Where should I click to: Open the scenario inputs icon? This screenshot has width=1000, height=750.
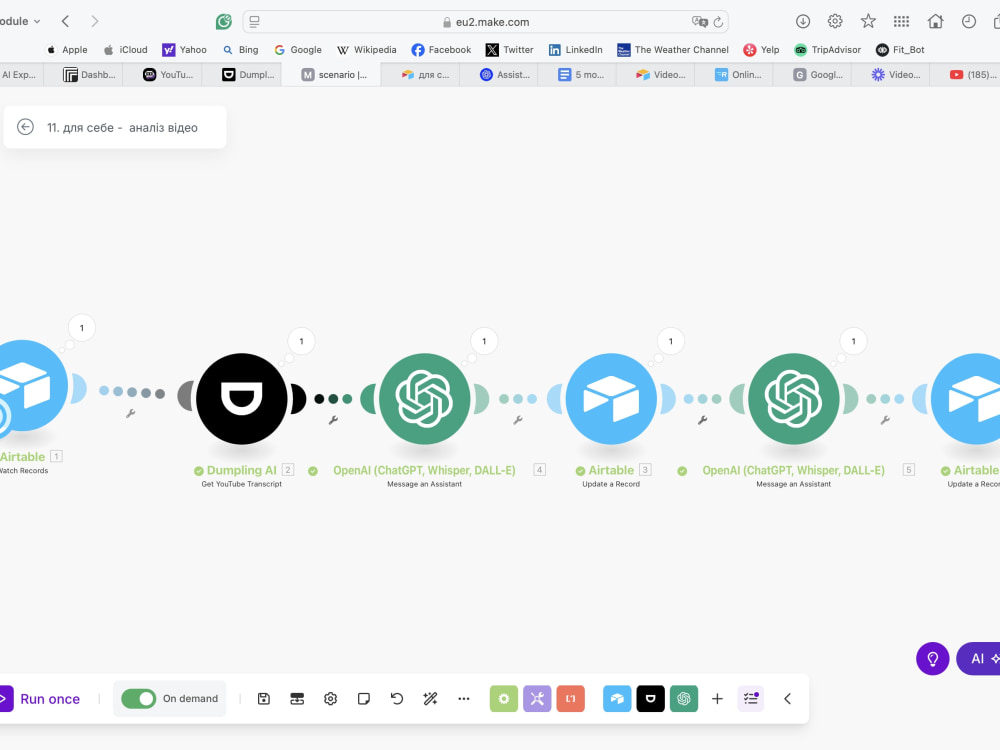pyautogui.click(x=297, y=699)
